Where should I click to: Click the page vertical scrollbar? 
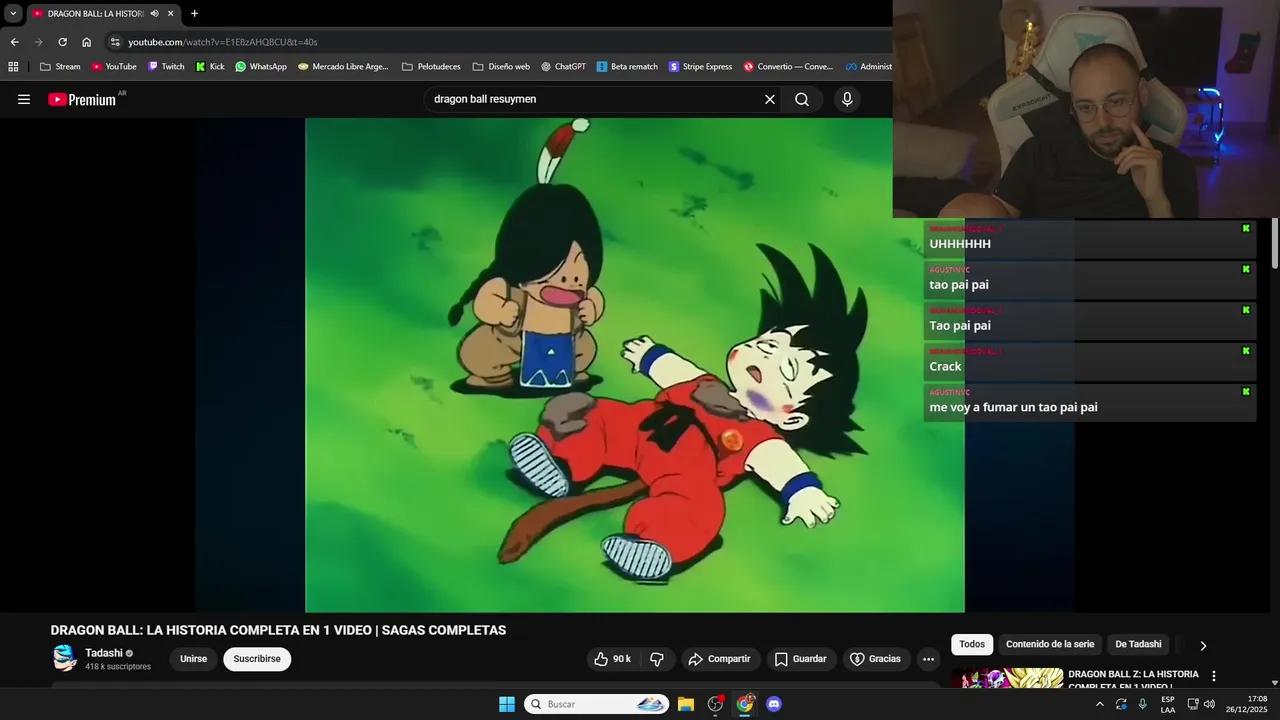tap(1275, 244)
